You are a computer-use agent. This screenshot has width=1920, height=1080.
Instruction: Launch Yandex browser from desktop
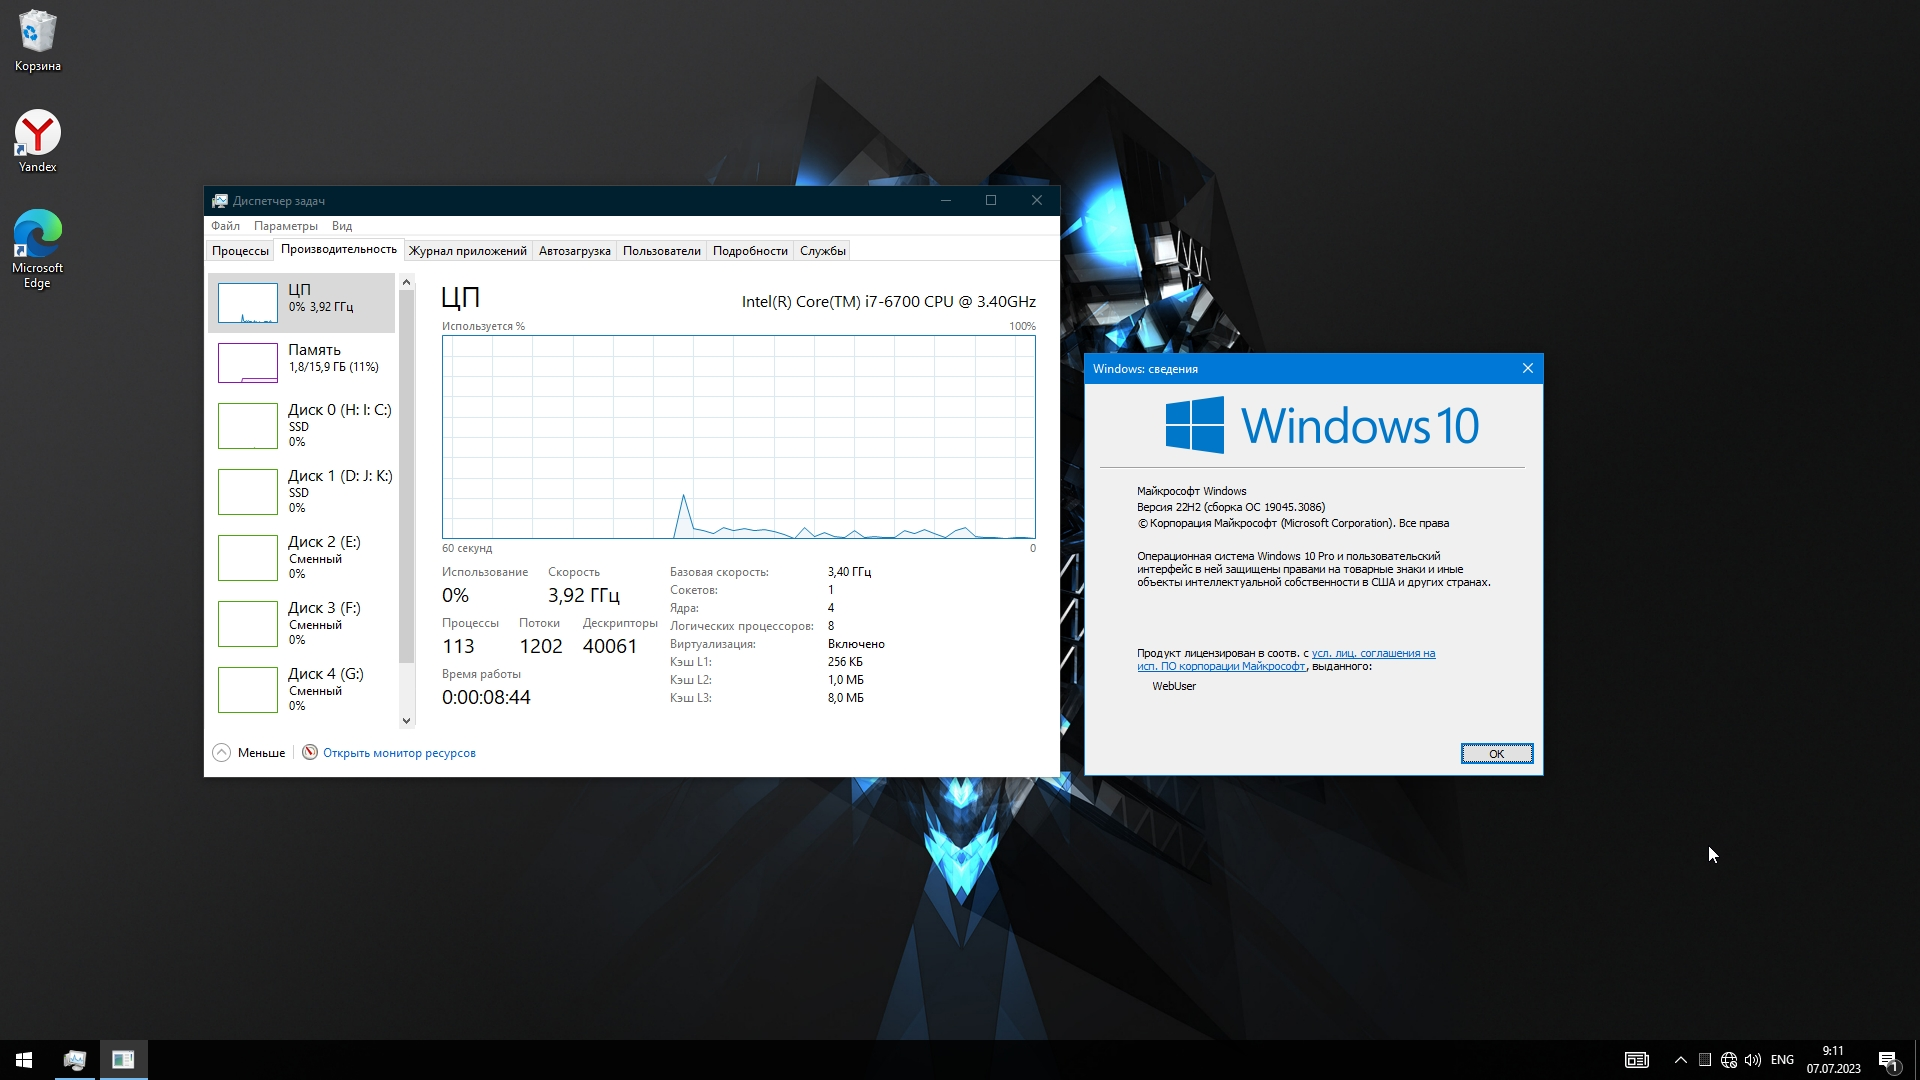click(x=37, y=140)
